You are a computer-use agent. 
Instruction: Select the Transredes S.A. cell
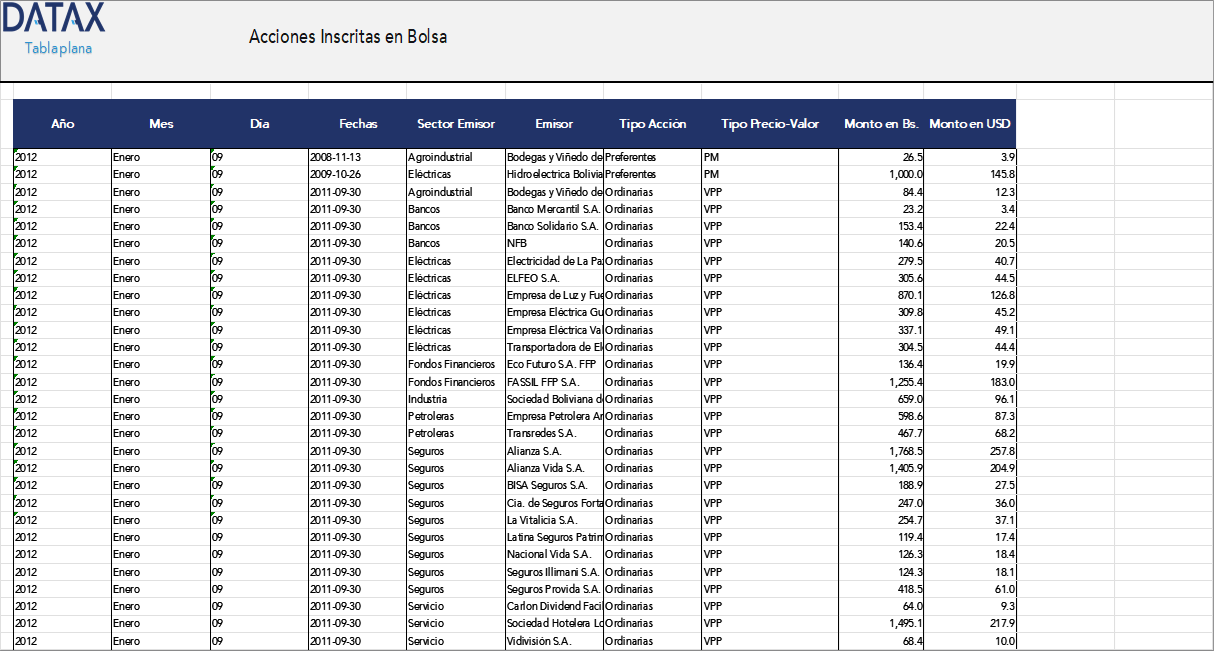tap(554, 433)
